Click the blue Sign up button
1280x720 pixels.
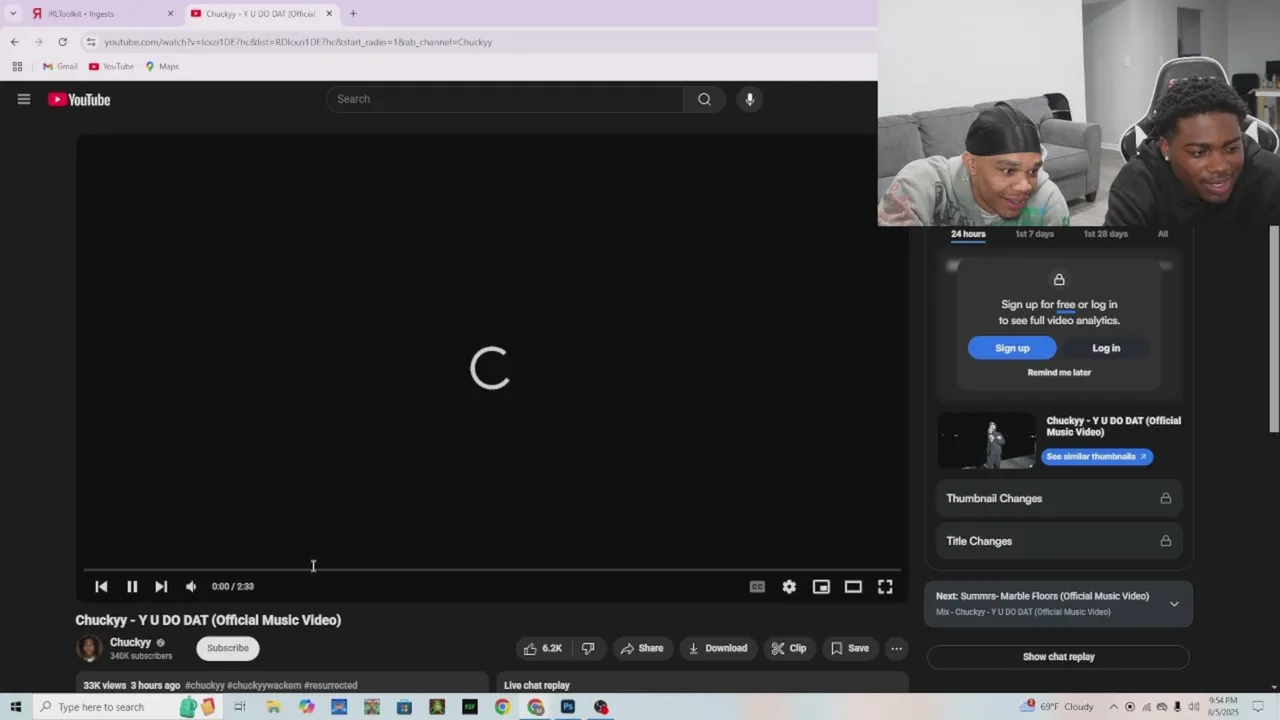(x=1012, y=348)
